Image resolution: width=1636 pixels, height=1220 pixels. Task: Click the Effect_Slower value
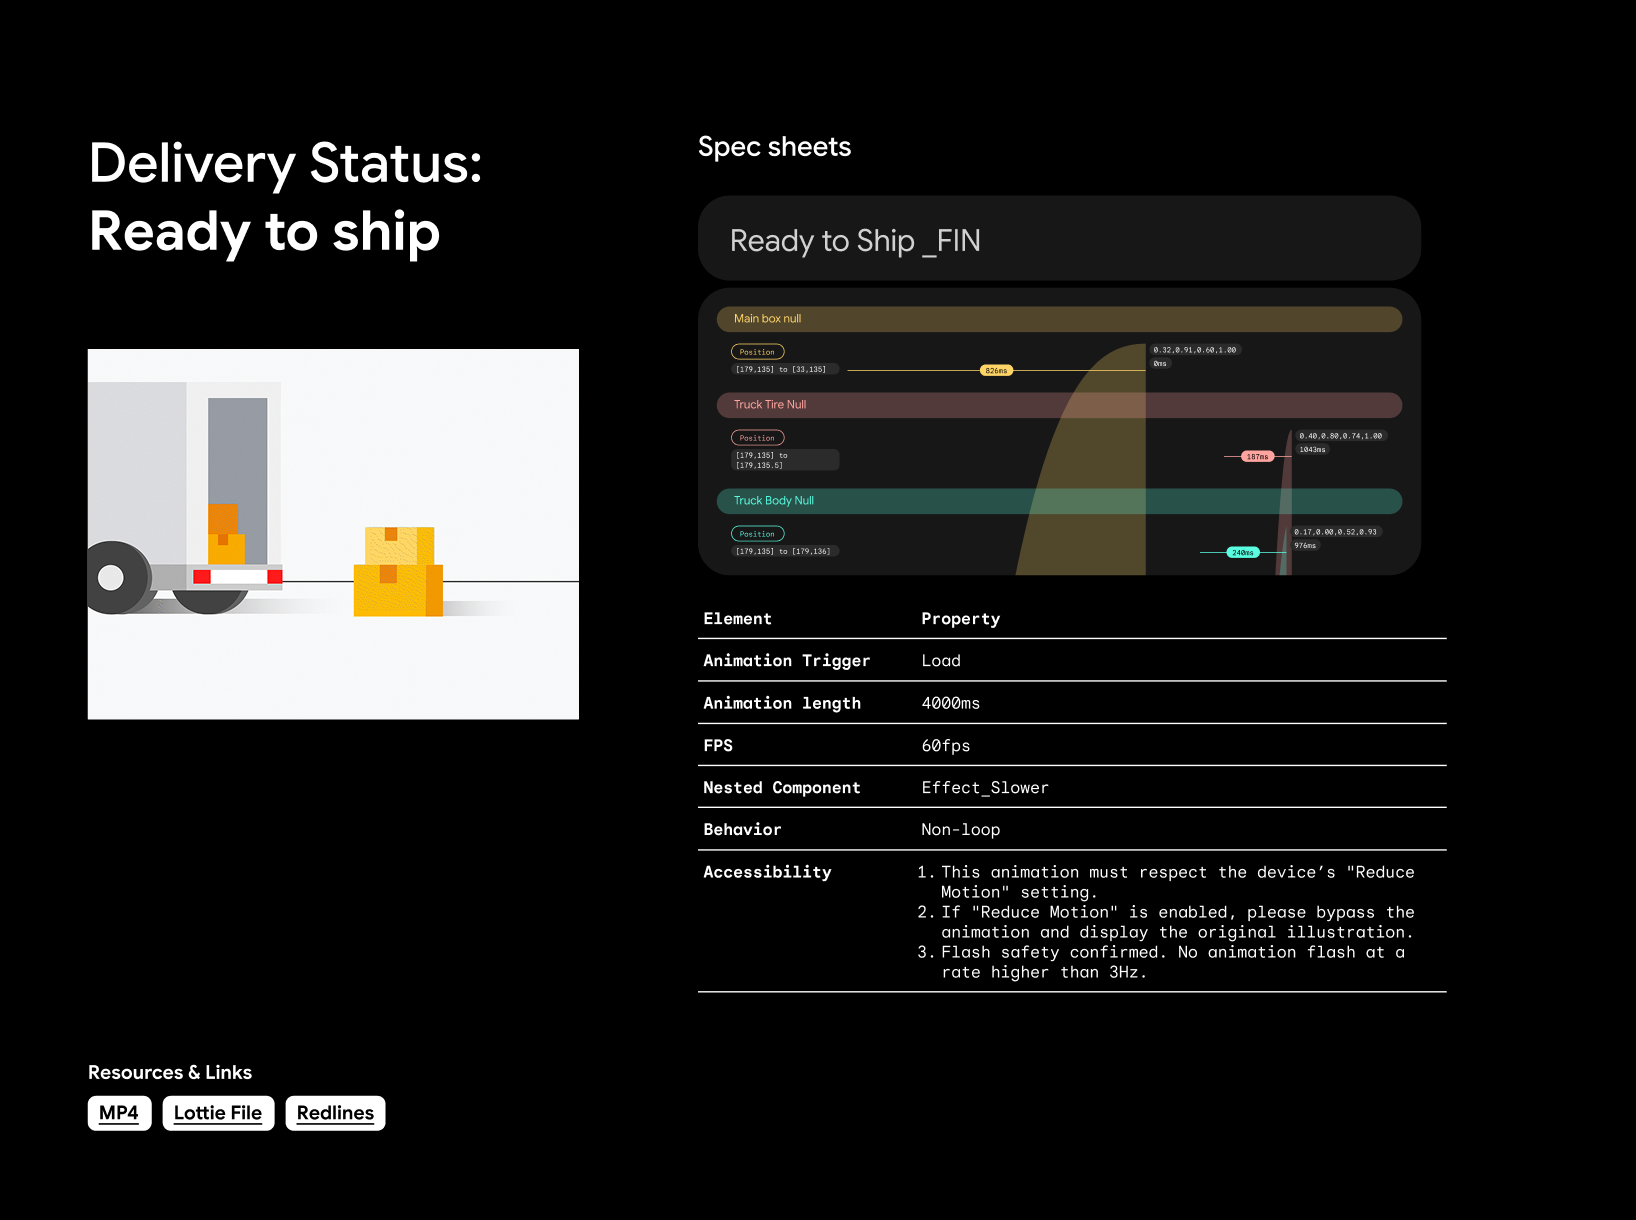point(985,788)
